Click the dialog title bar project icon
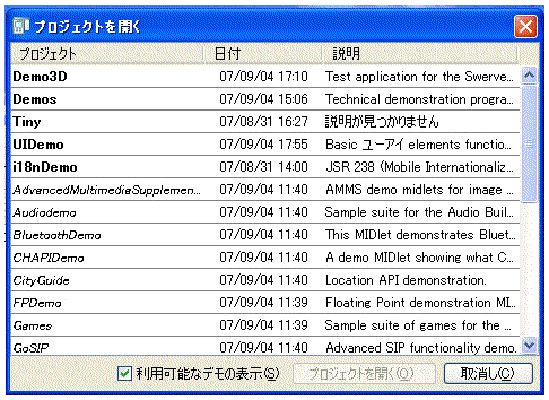 pyautogui.click(x=20, y=26)
